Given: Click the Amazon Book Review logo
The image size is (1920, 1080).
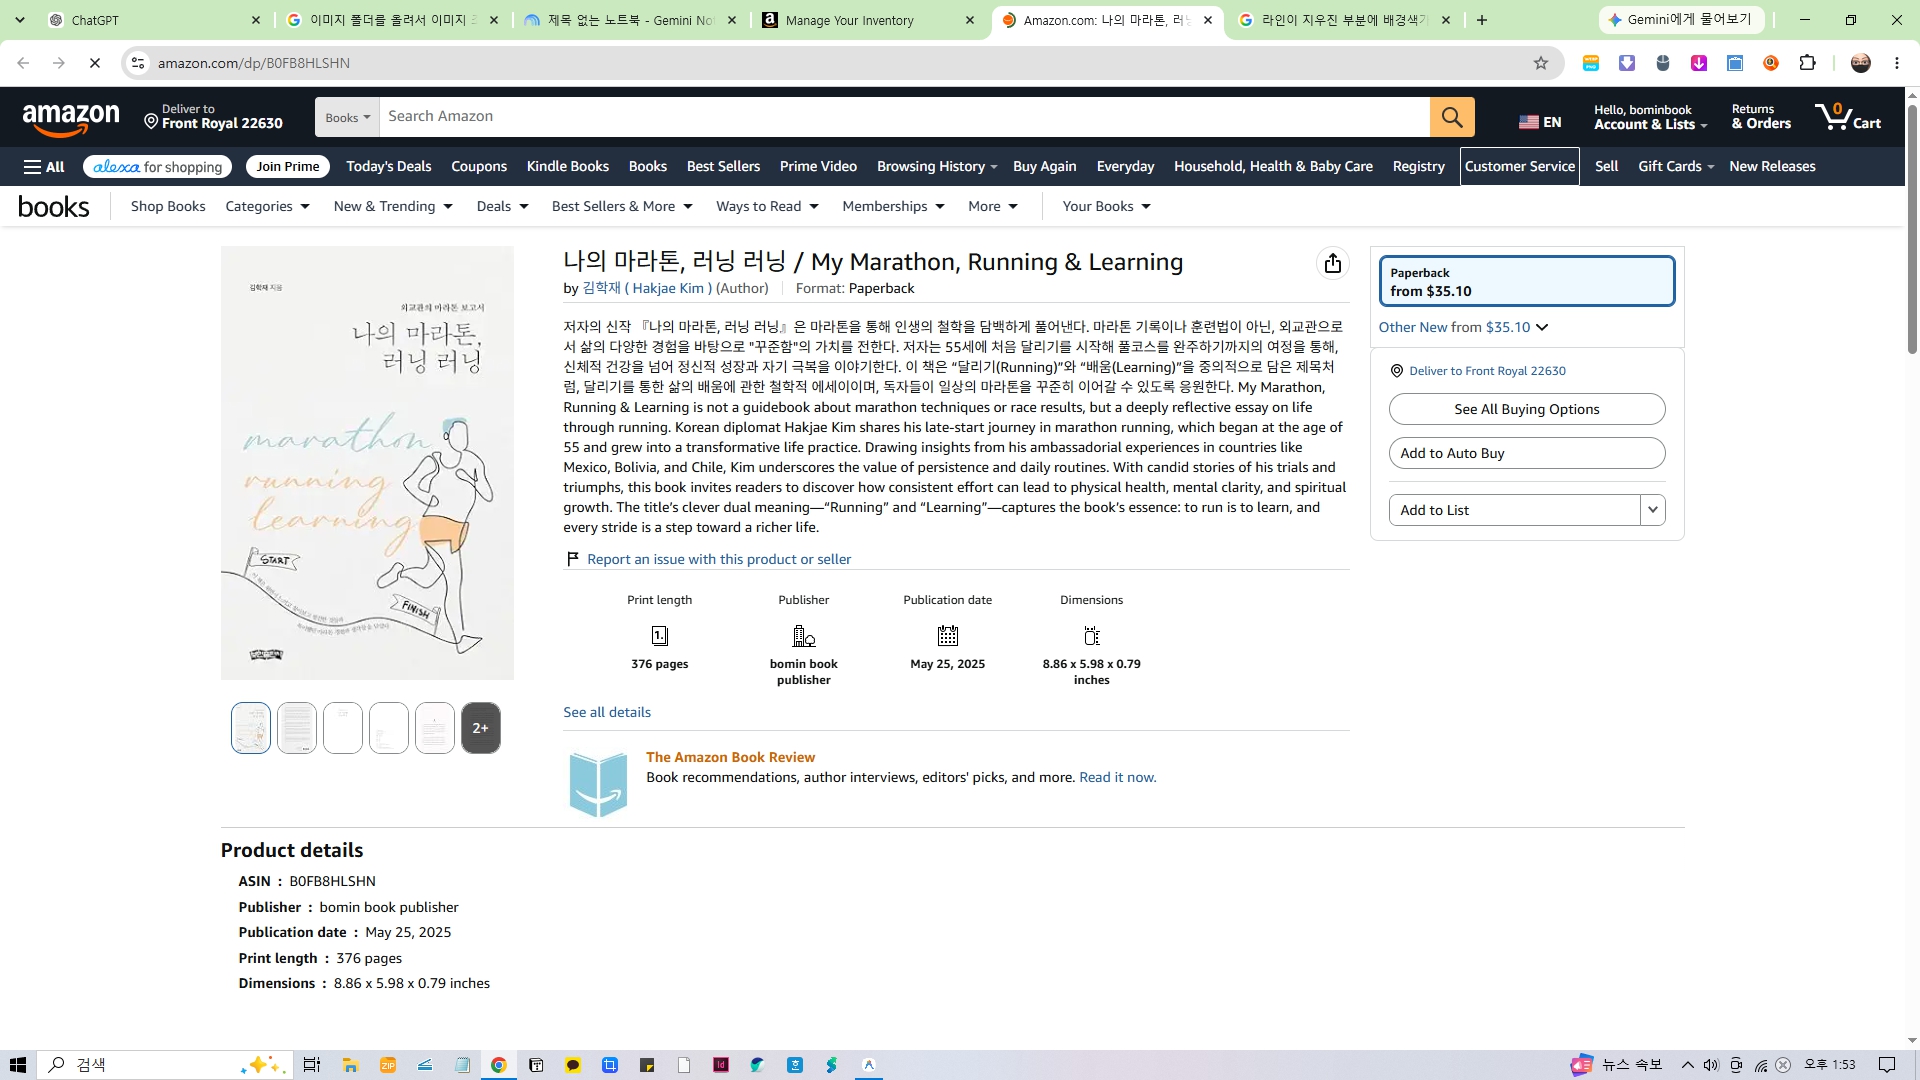Looking at the screenshot, I should pyautogui.click(x=598, y=784).
